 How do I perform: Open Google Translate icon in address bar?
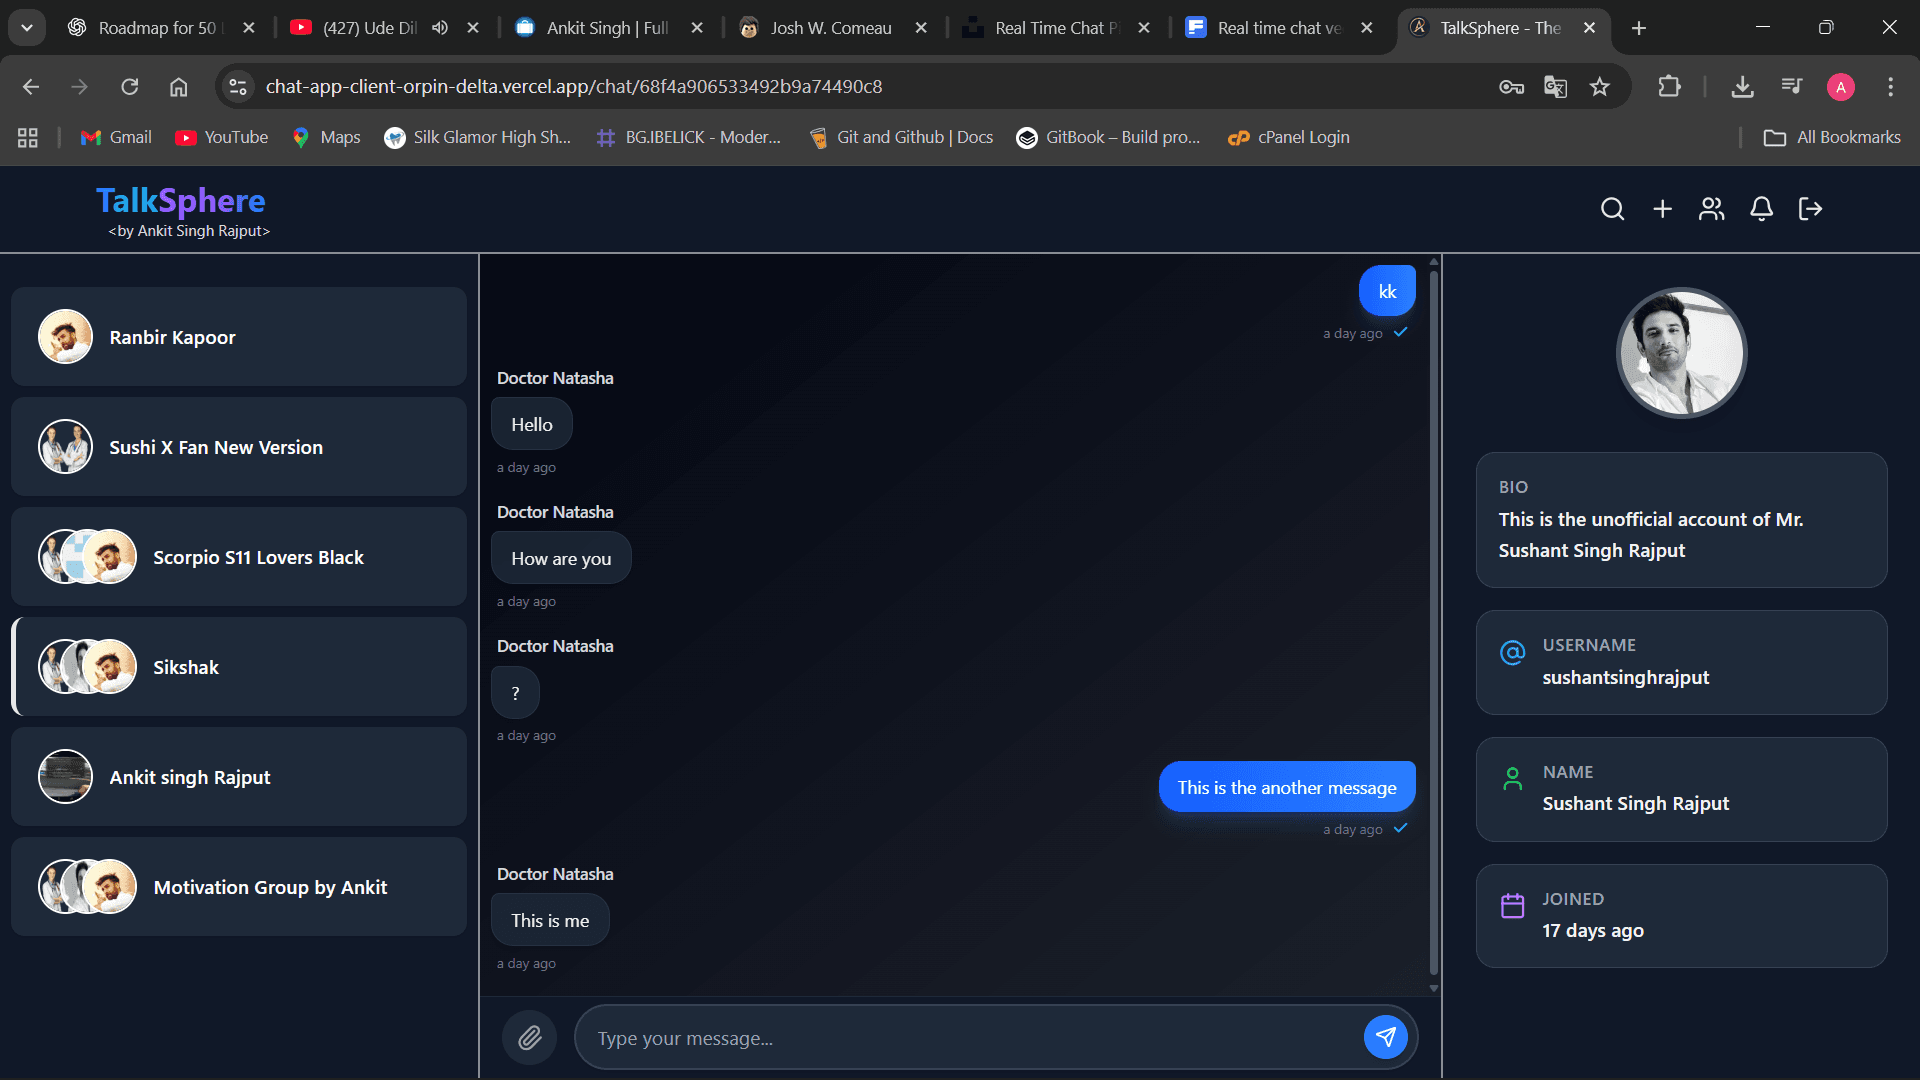[x=1555, y=87]
